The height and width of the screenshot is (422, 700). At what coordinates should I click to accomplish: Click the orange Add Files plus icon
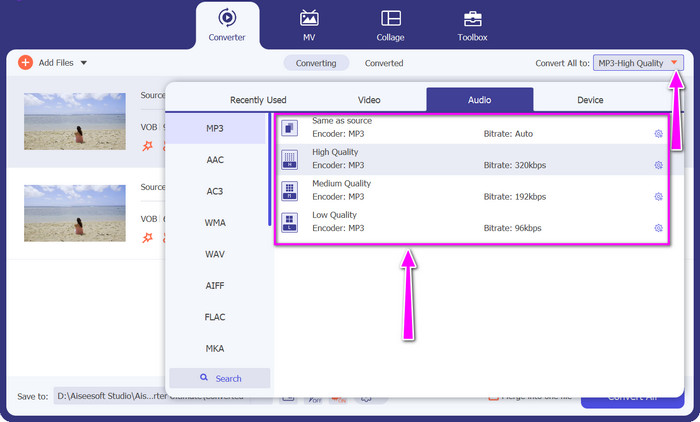(25, 63)
